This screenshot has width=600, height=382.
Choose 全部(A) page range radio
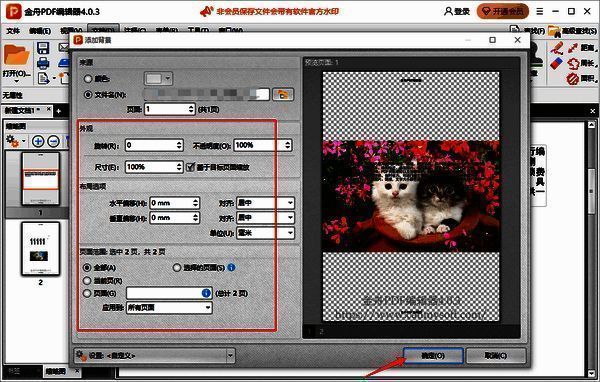coord(87,268)
